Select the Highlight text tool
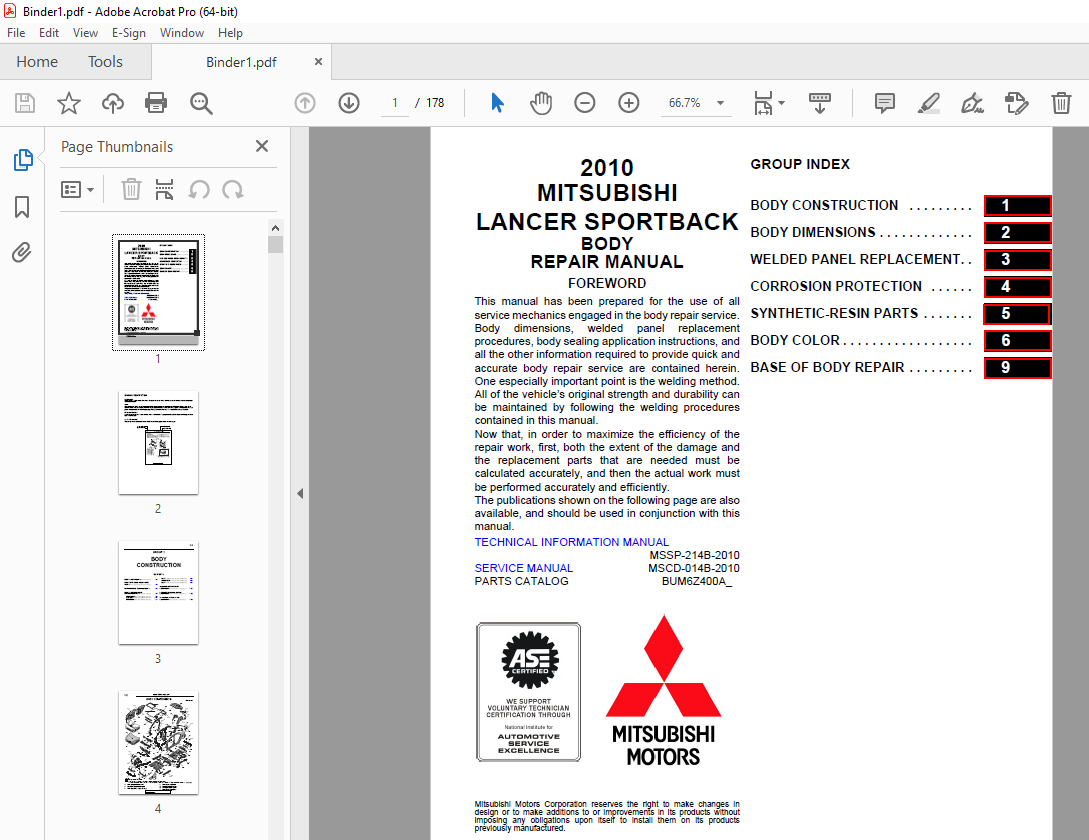The image size is (1089, 840). [928, 103]
